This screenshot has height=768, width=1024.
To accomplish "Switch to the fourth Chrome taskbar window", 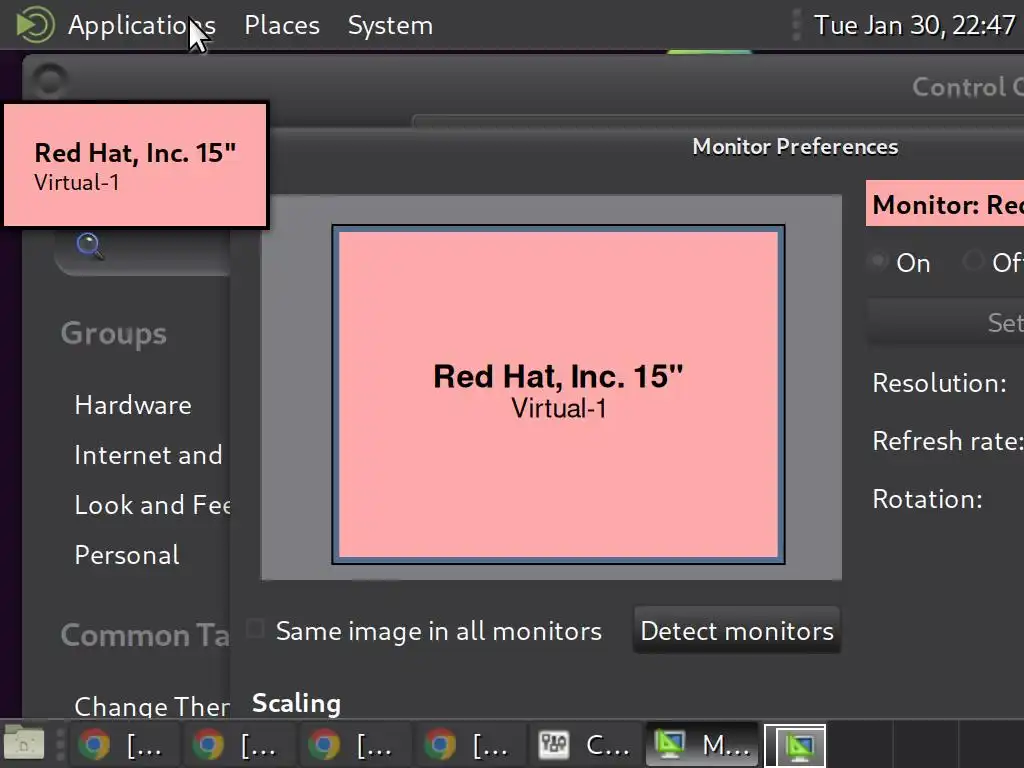I will 469,745.
